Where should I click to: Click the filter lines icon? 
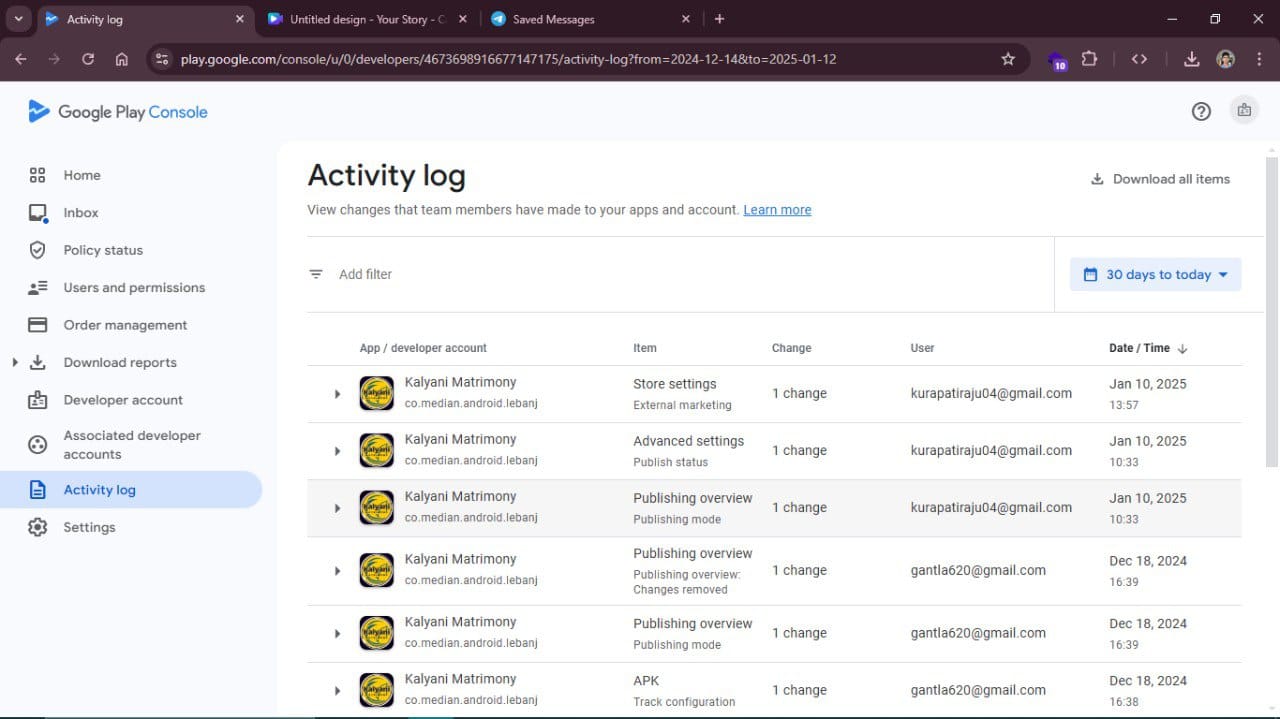316,274
